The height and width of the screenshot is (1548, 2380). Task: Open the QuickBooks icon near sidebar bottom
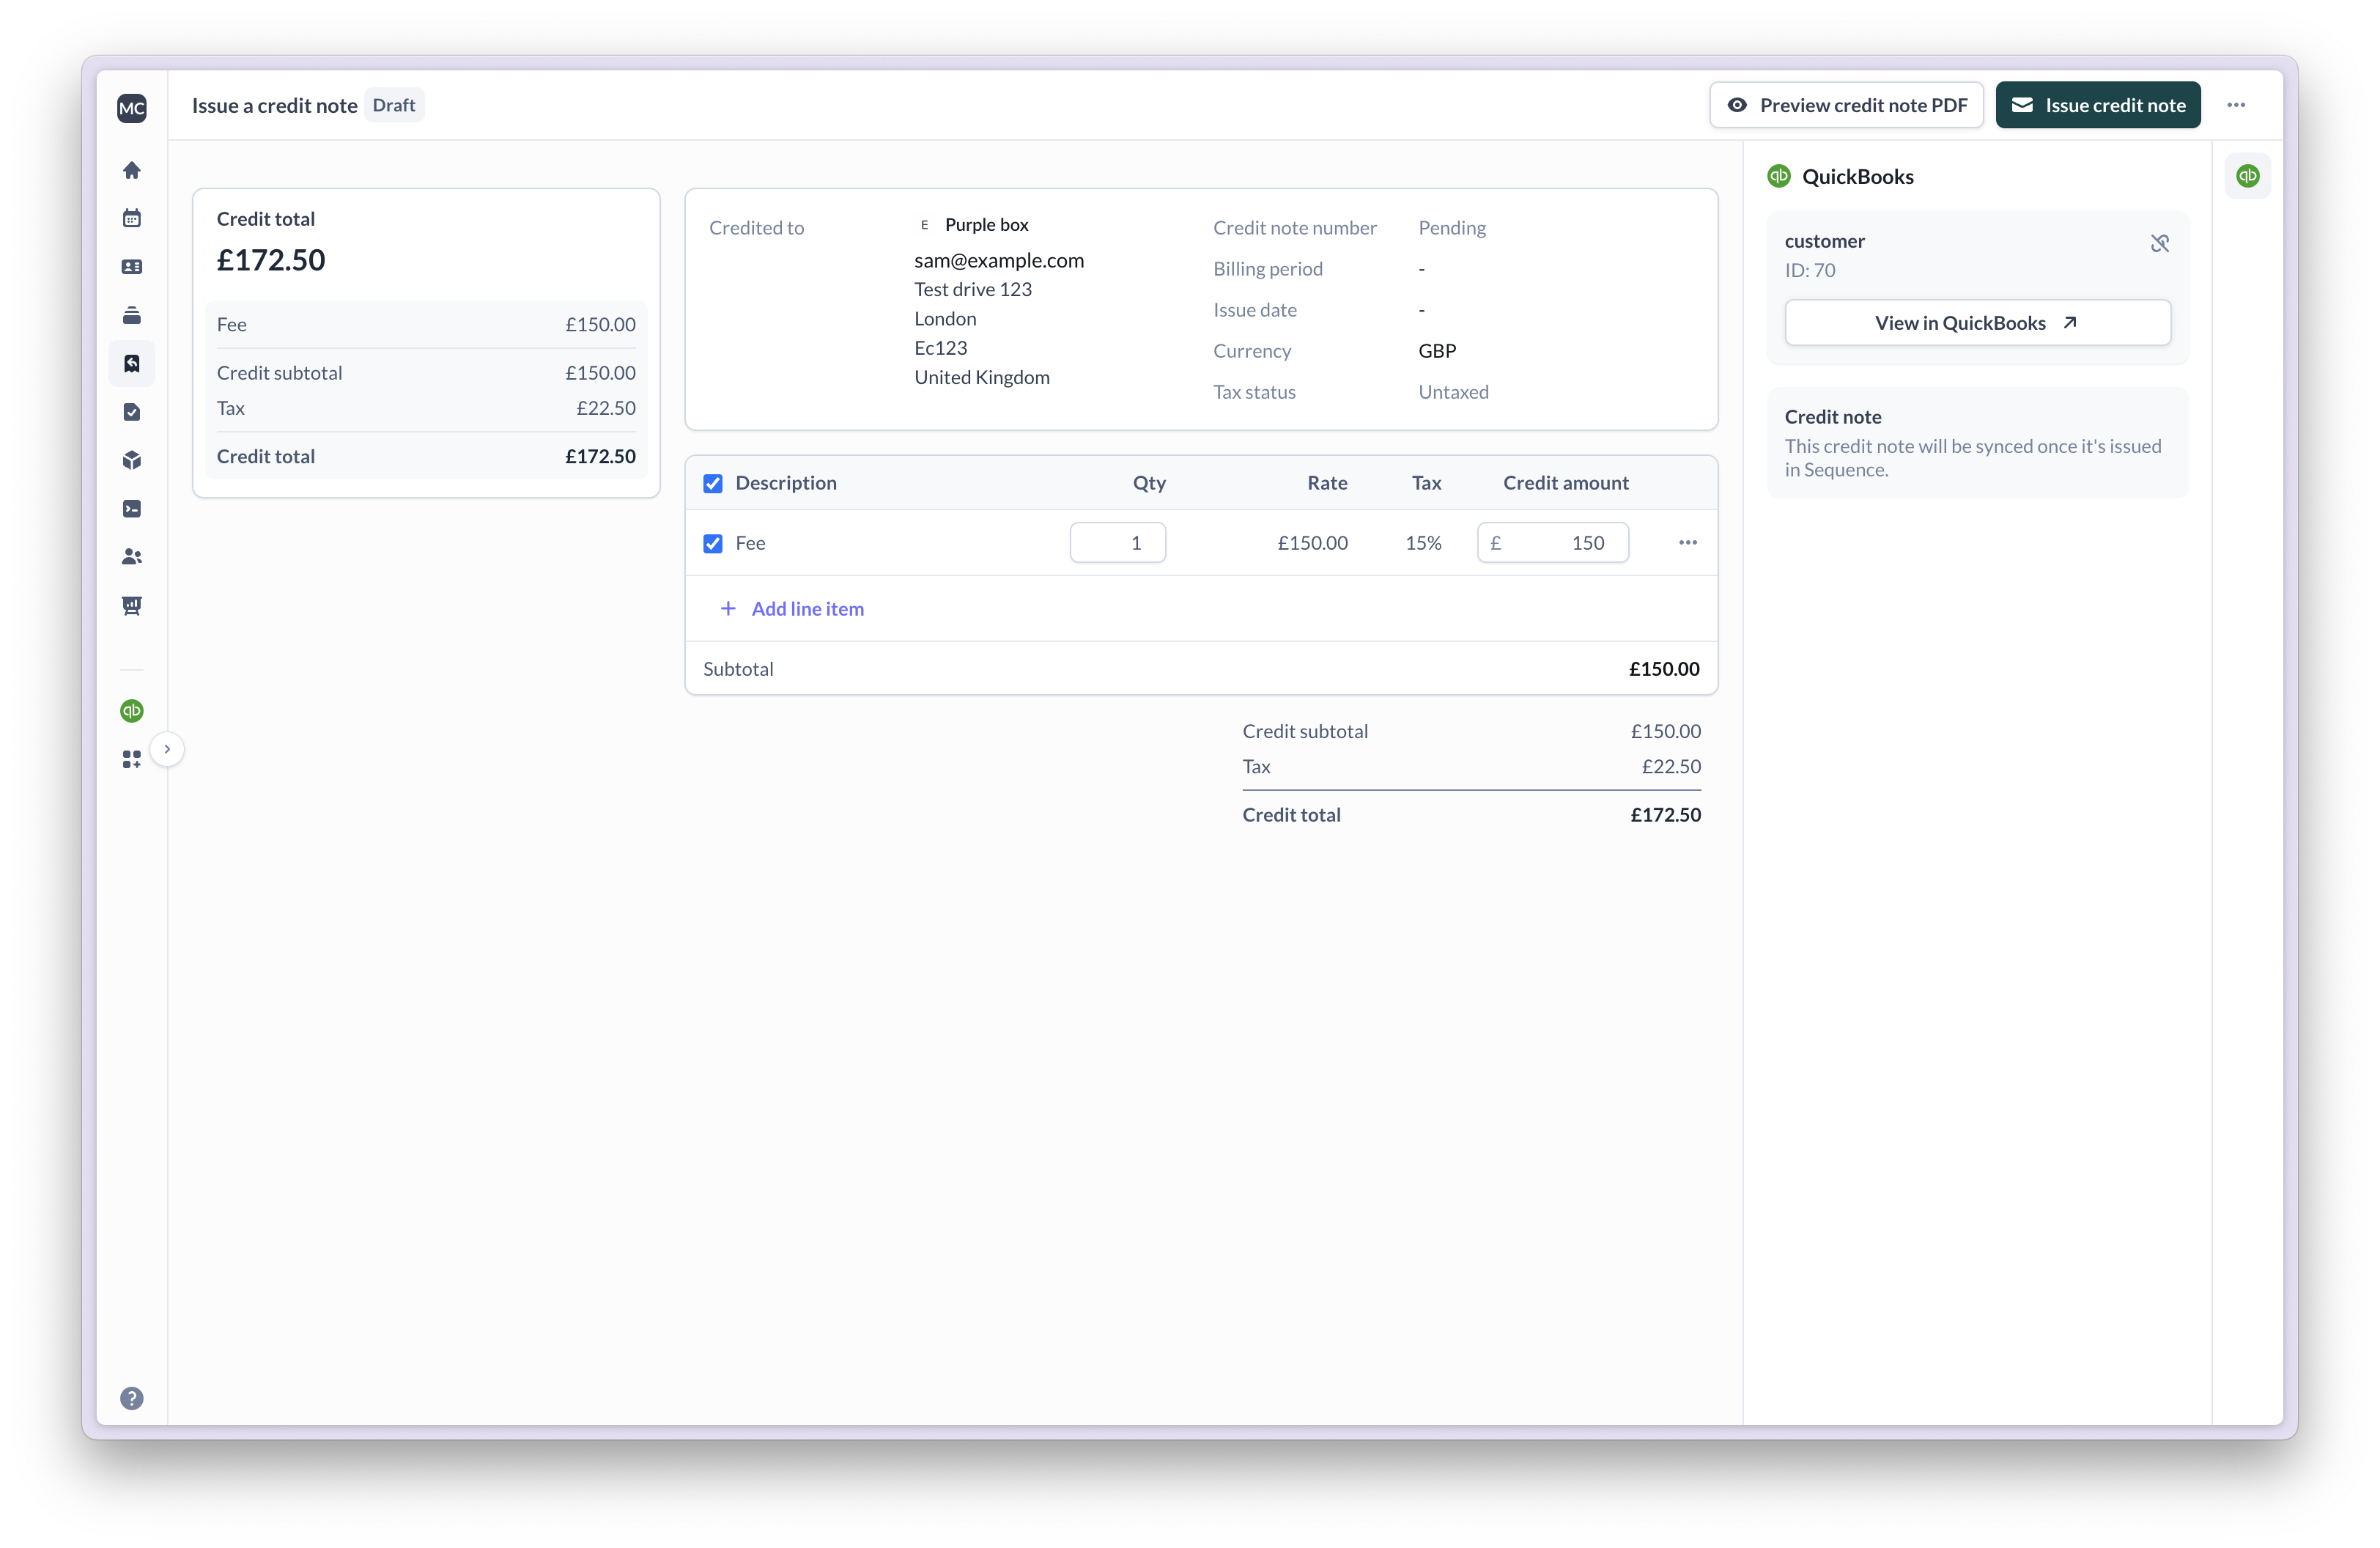click(131, 711)
